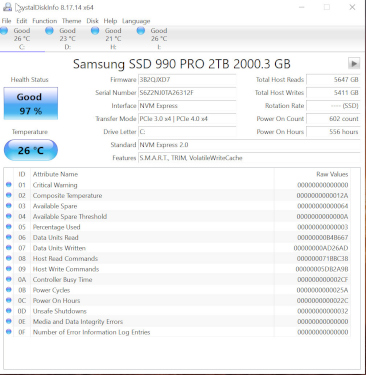
Task: Click the Firmware field 3B2QJXD7
Action: 187,80
